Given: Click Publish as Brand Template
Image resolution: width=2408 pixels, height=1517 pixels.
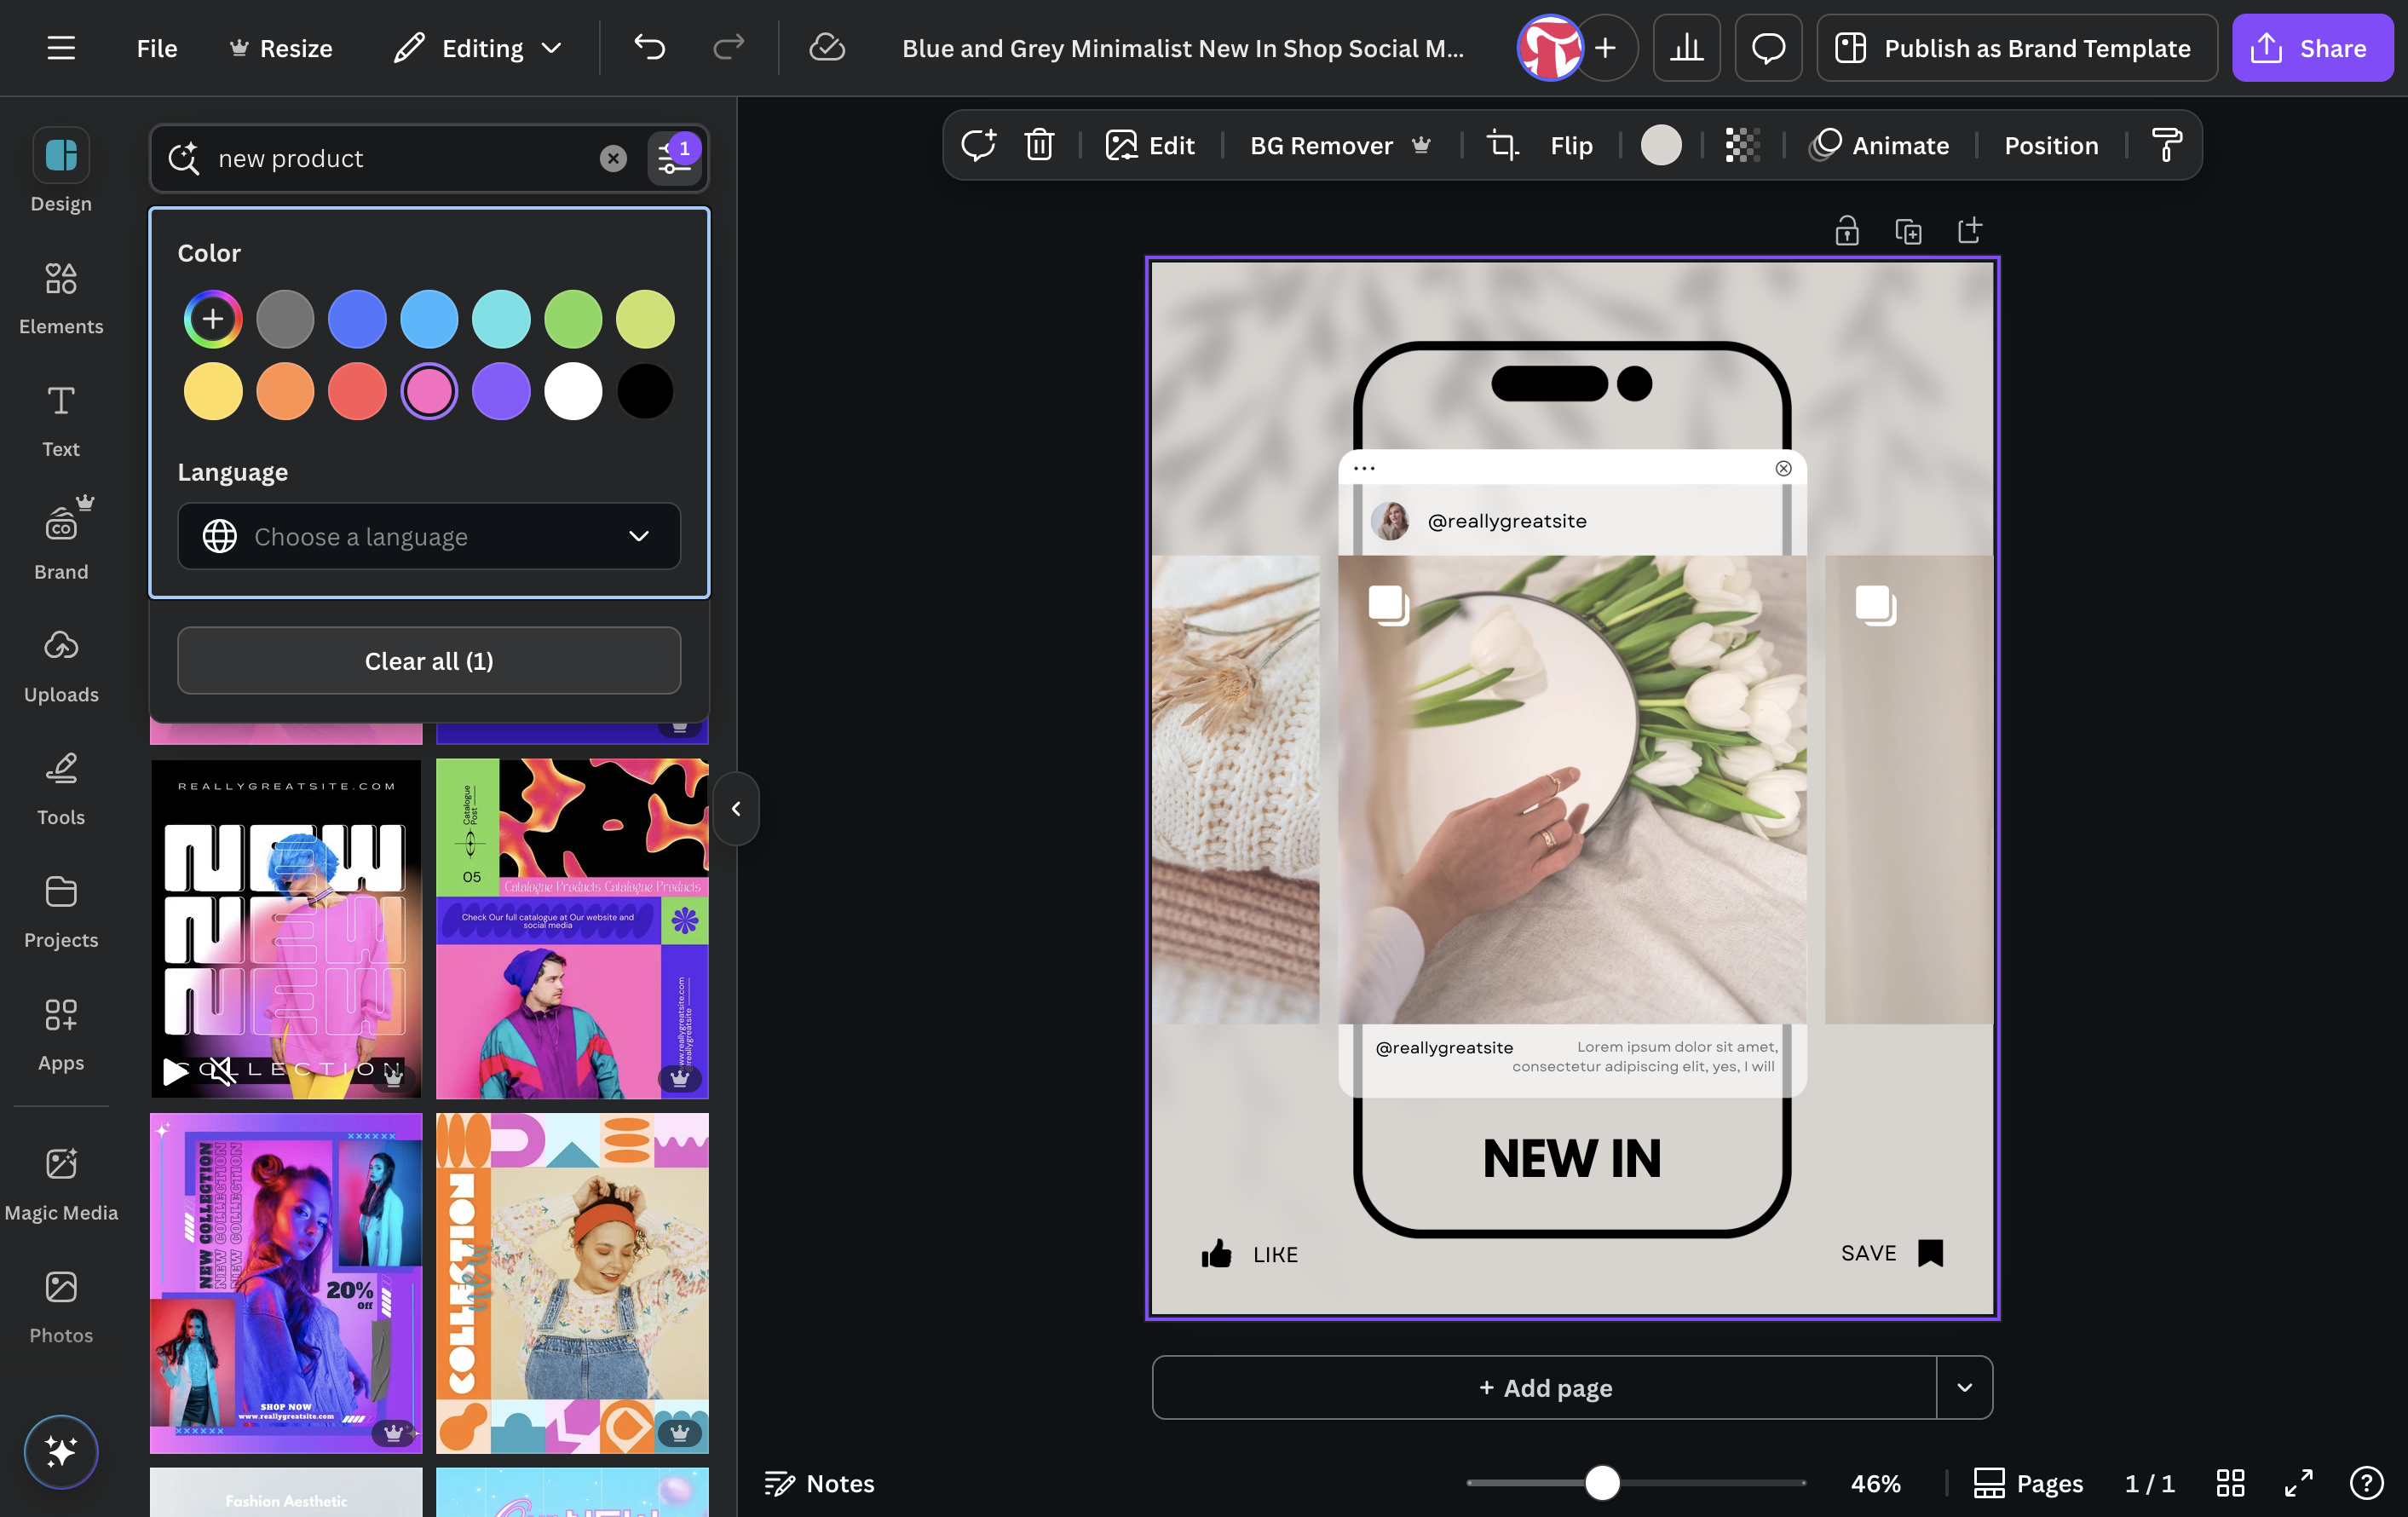Looking at the screenshot, I should click(x=2017, y=47).
